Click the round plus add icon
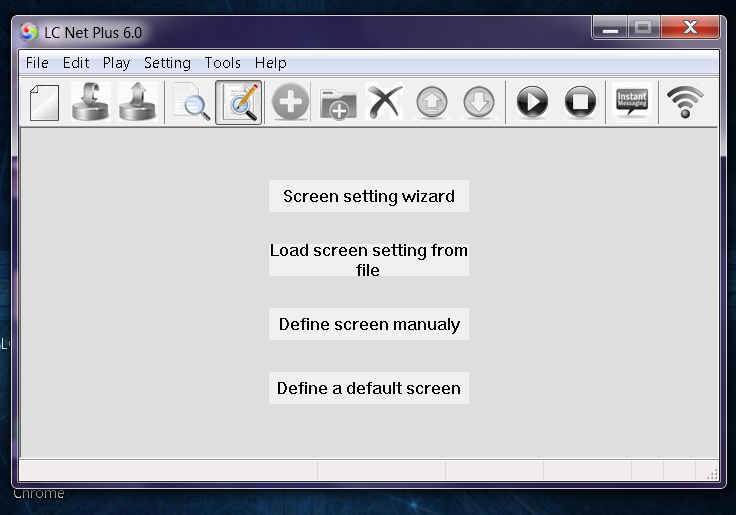This screenshot has width=736, height=515. click(x=291, y=101)
